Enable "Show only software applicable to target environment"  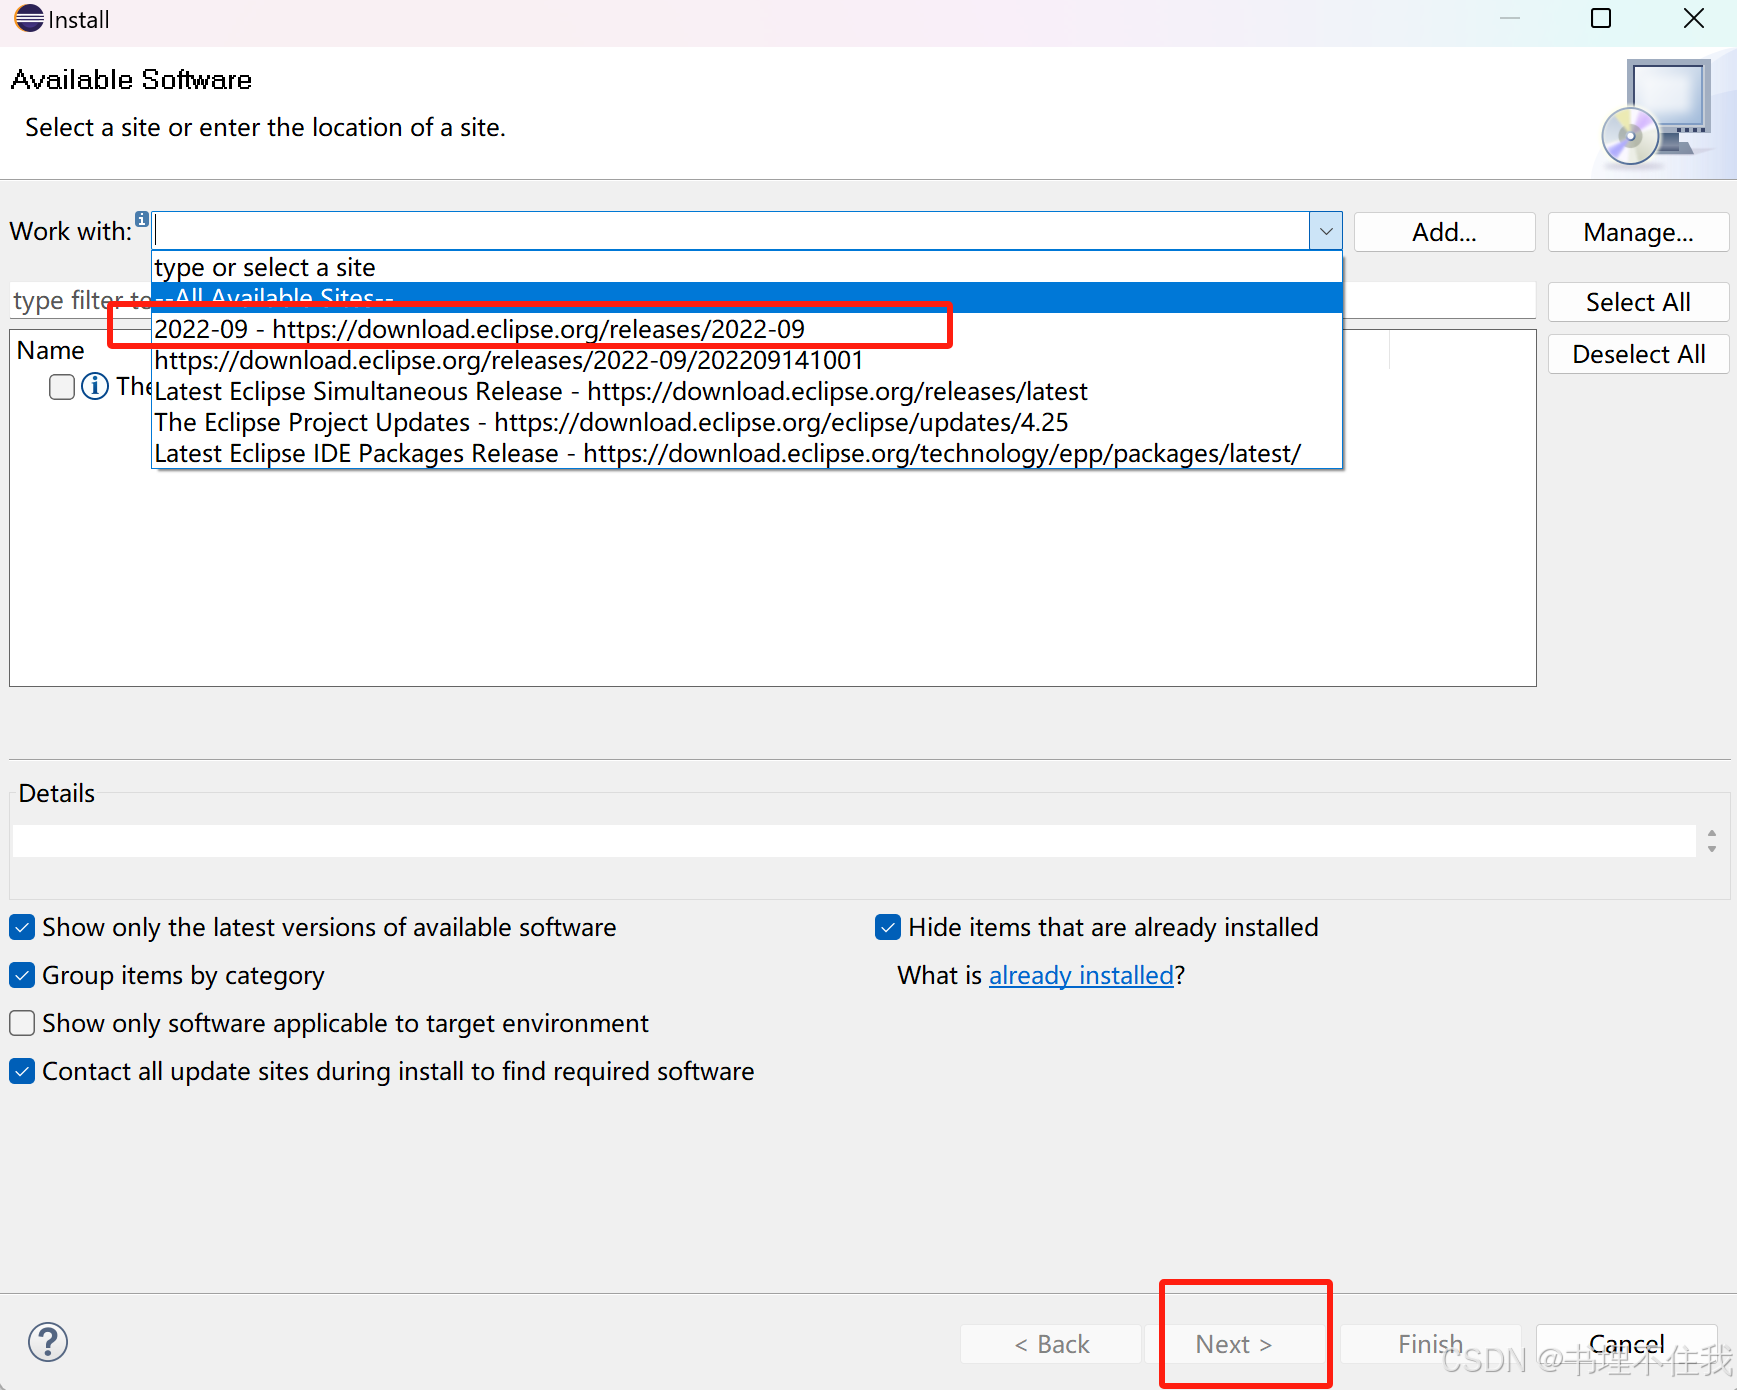[x=21, y=1022]
